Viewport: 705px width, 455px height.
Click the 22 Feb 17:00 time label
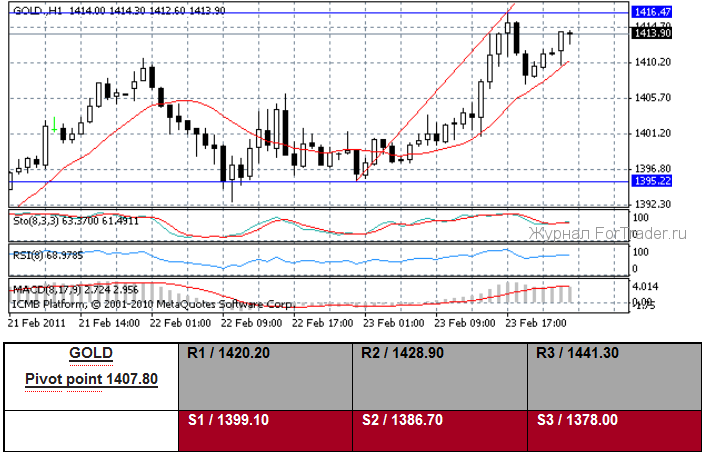pyautogui.click(x=322, y=323)
